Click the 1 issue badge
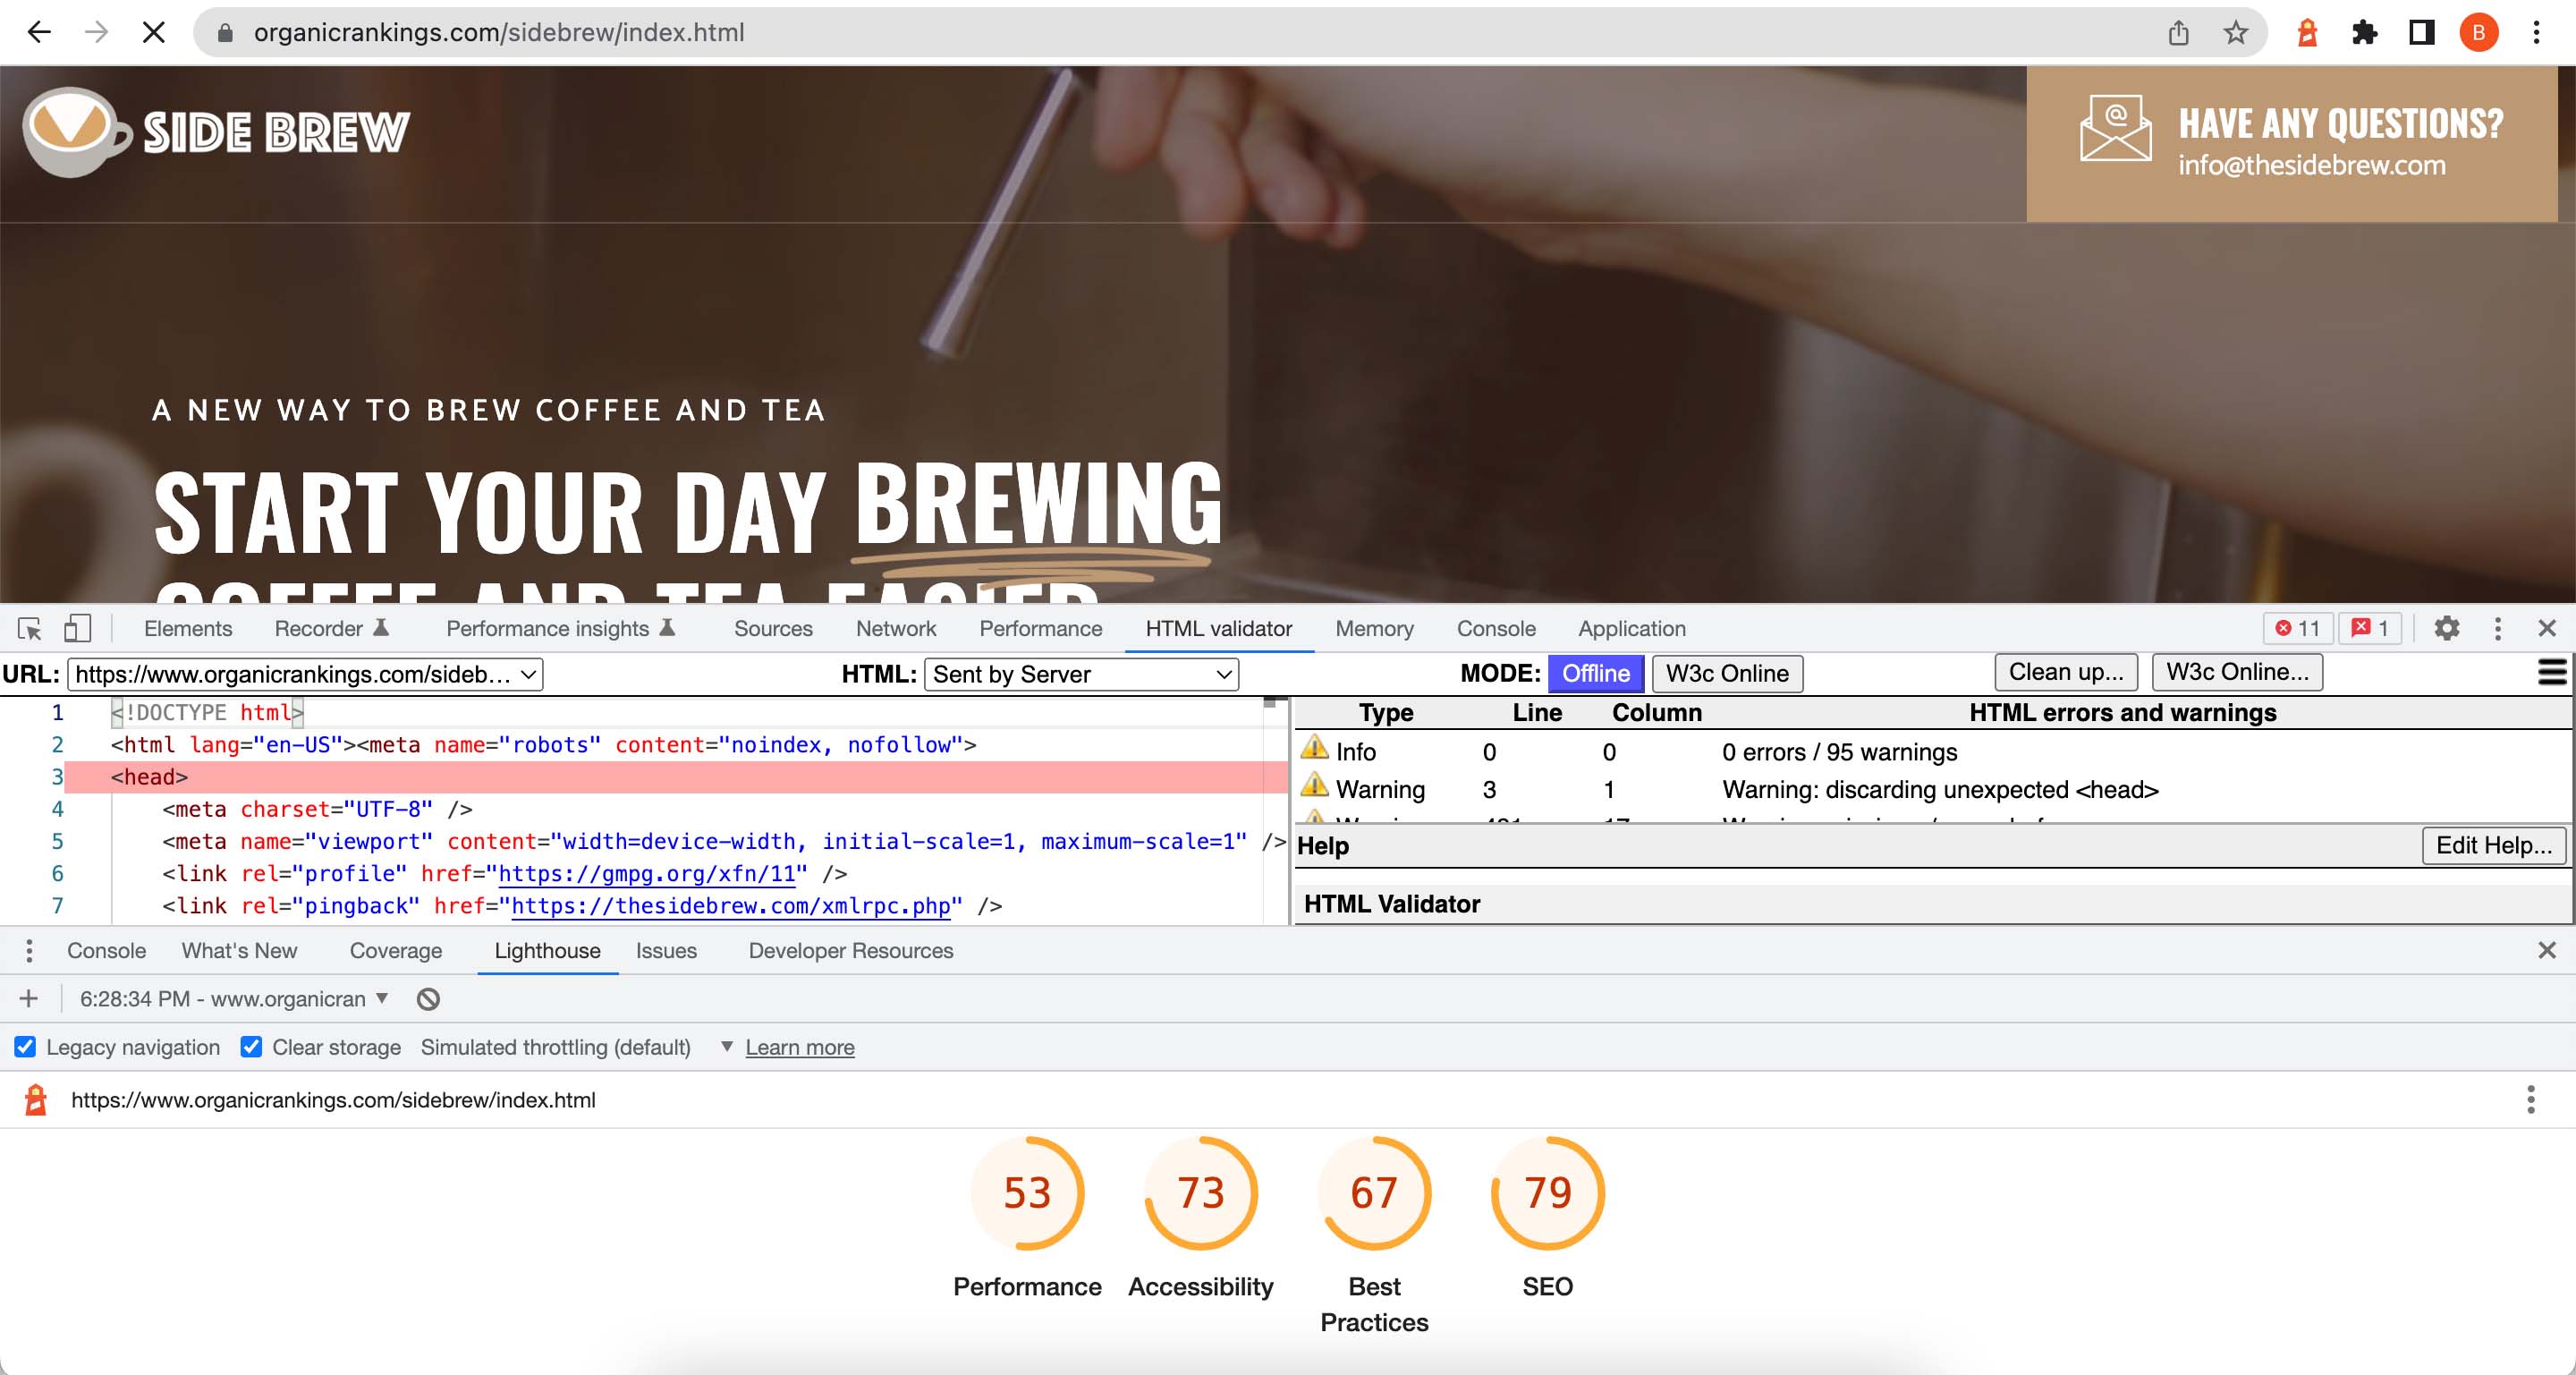 (x=2369, y=628)
